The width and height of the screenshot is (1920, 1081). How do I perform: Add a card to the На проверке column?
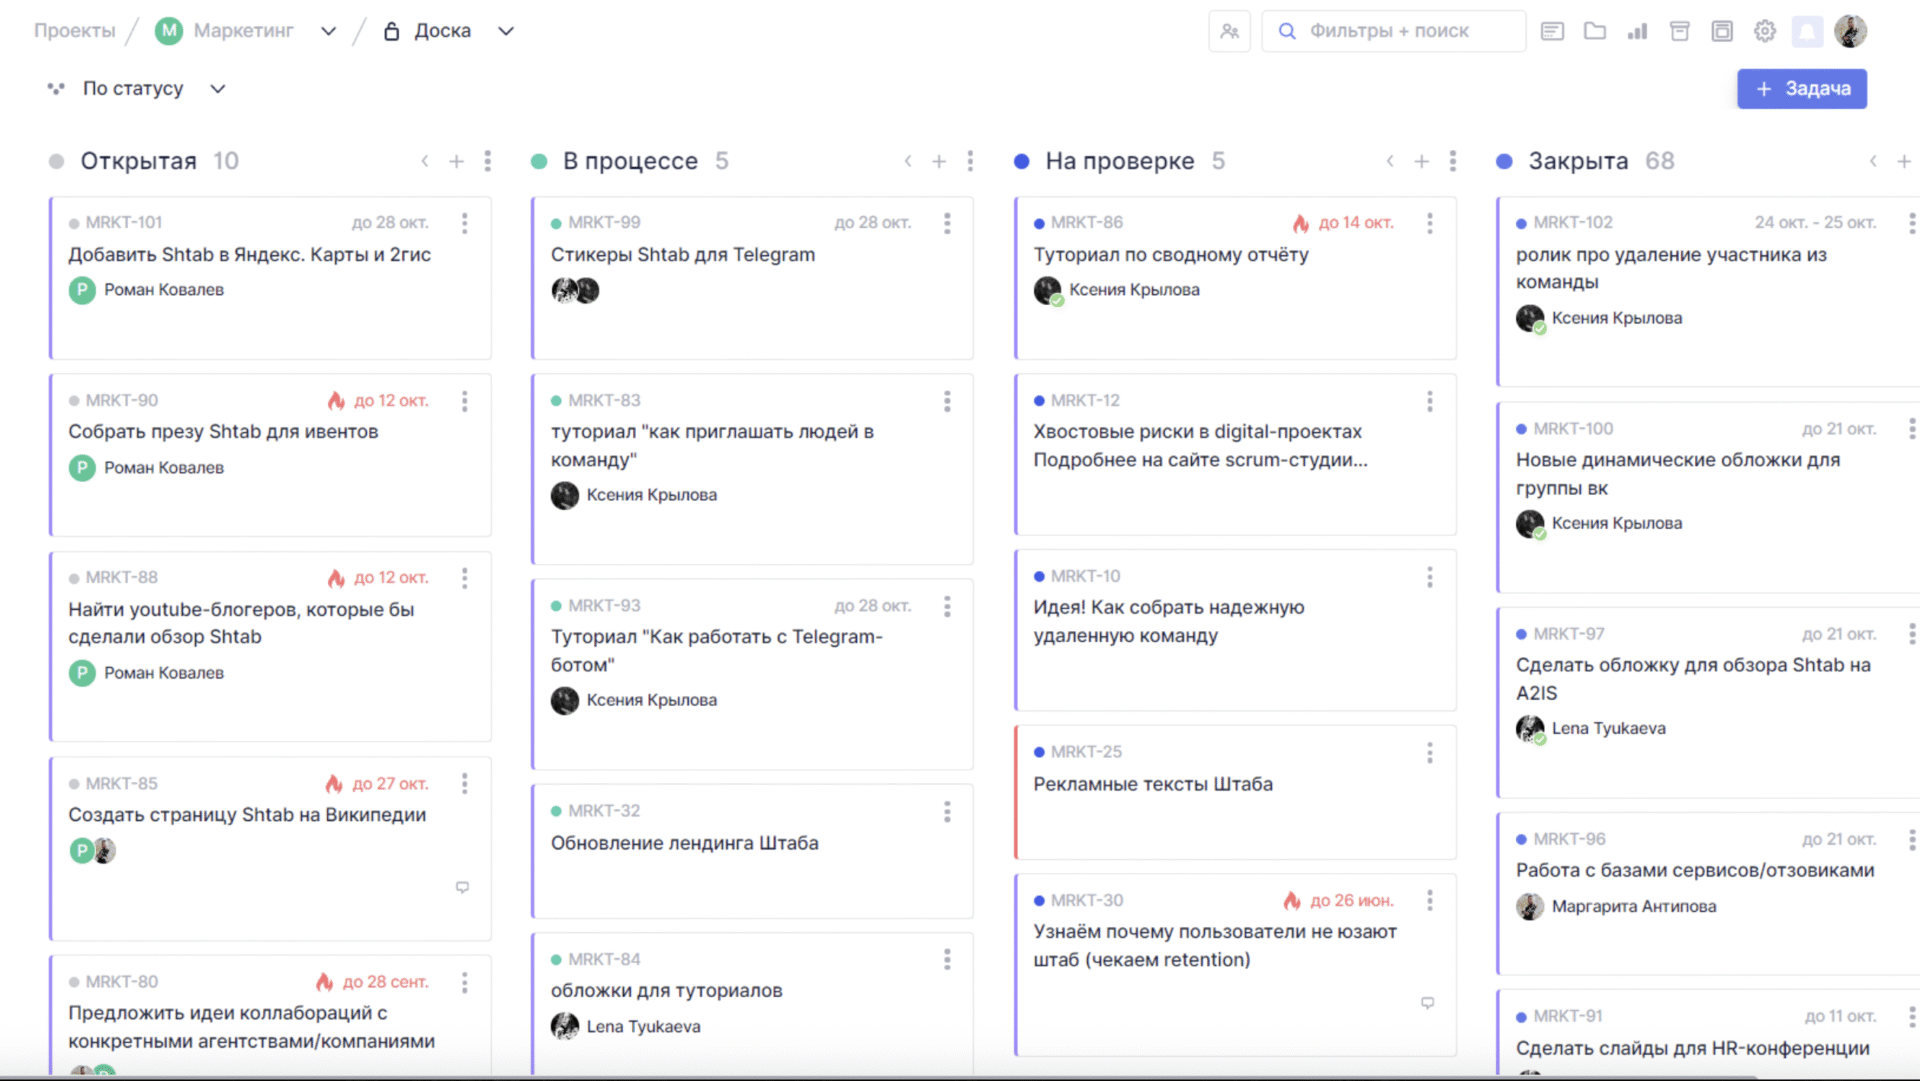pyautogui.click(x=1421, y=161)
